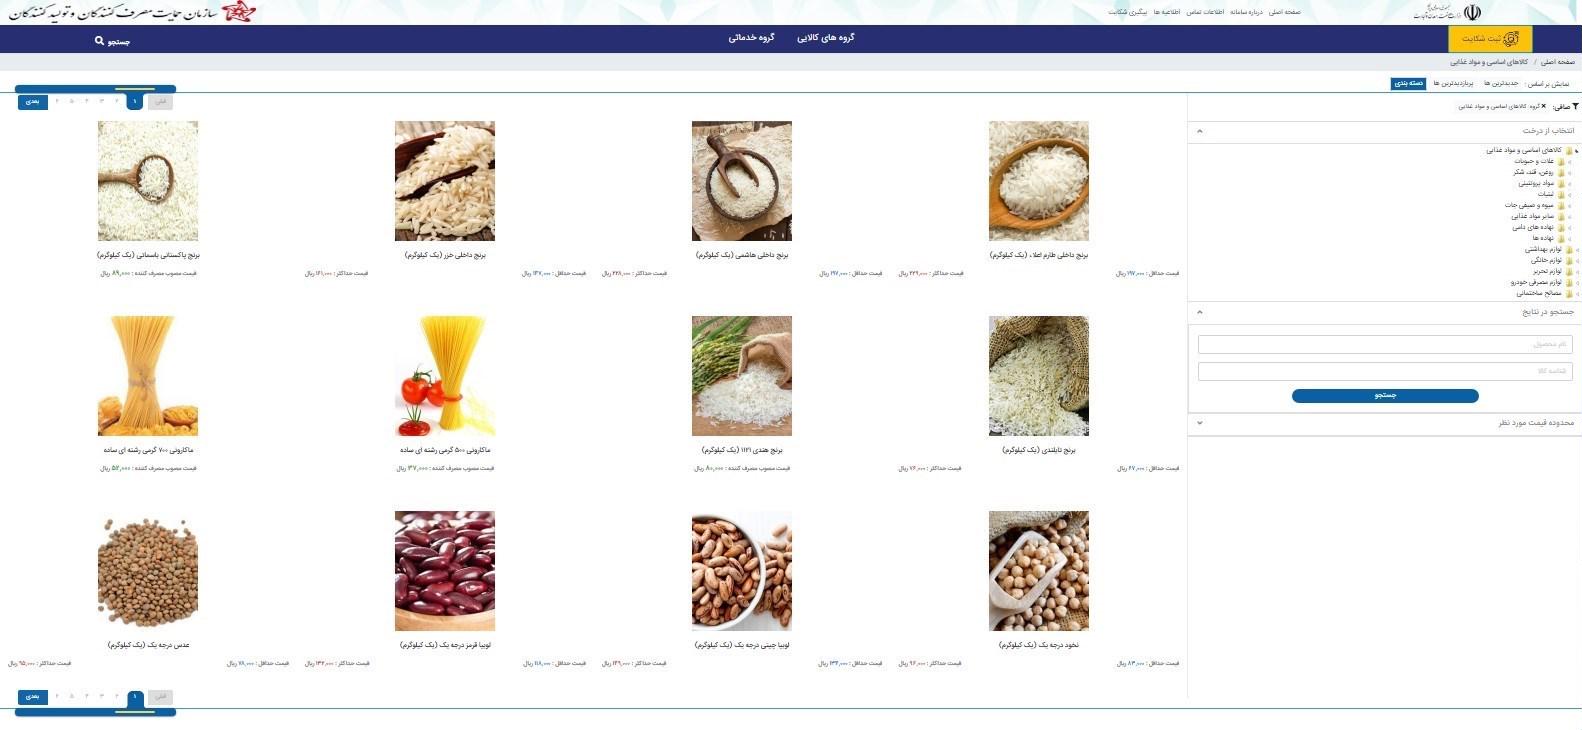Click the consumer protection organization logo

(239, 12)
